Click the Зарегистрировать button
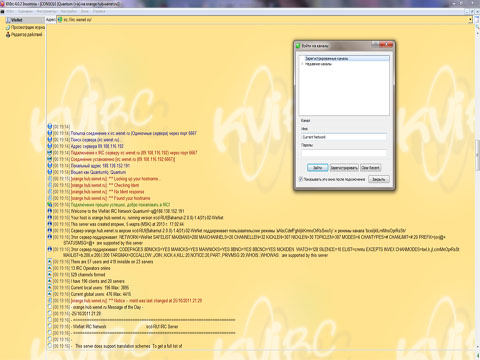This screenshot has width=480, height=360. click(344, 168)
